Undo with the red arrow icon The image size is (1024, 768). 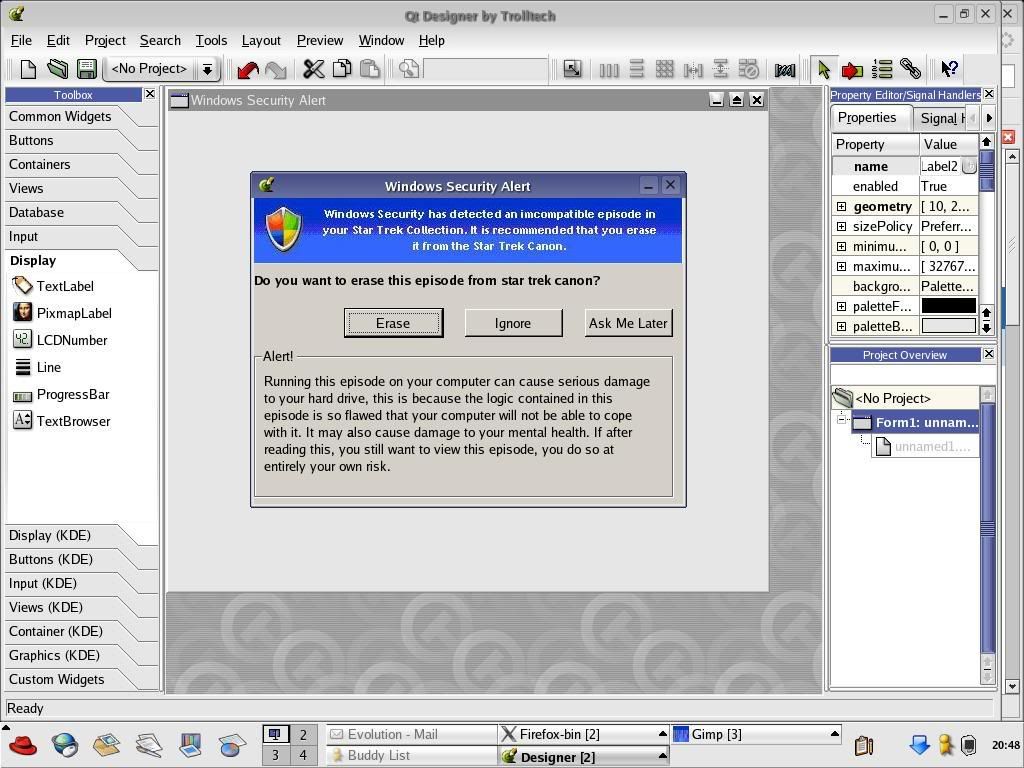pyautogui.click(x=248, y=69)
